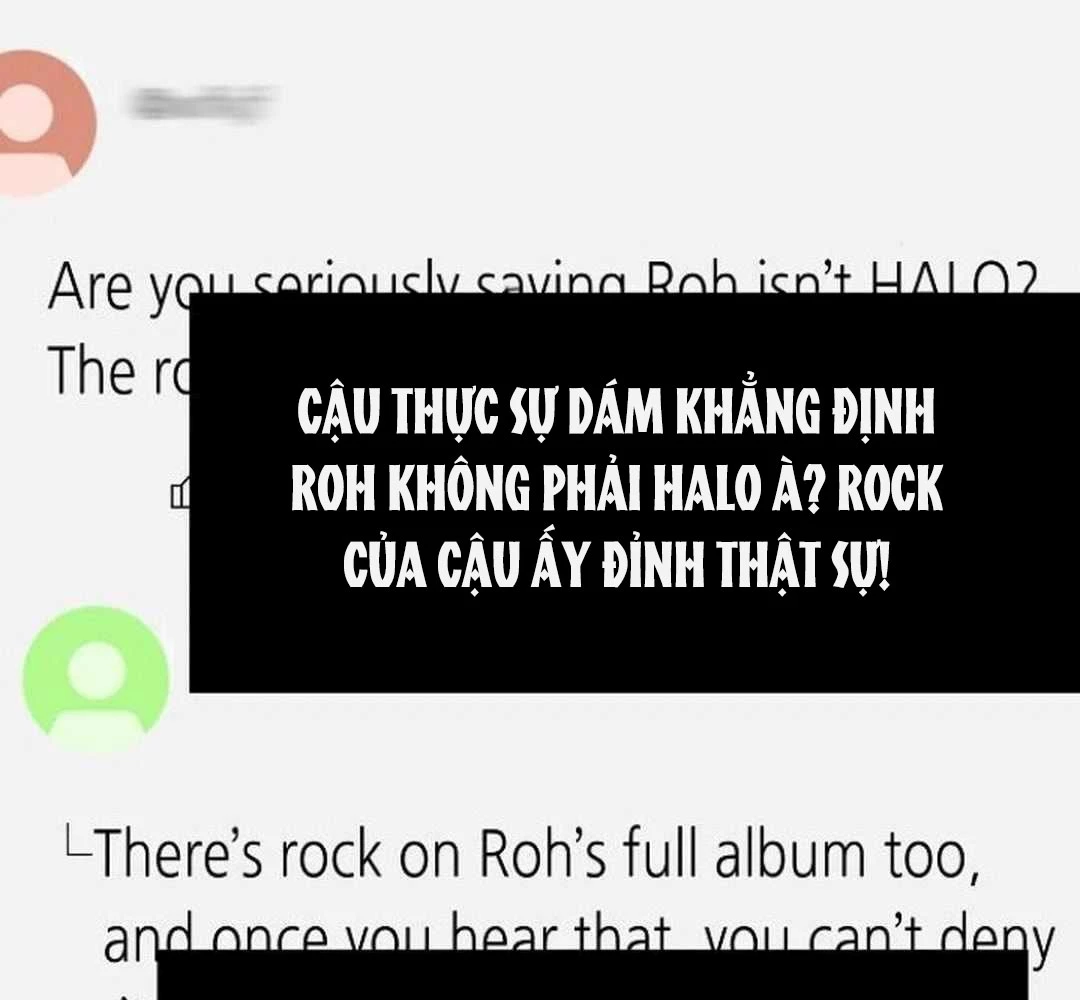1080x1000 pixels.
Task: Select the 'CẬU THỰC SỰ DÁM KHẲNG ĐỊNH' caption line
Action: pos(616,413)
